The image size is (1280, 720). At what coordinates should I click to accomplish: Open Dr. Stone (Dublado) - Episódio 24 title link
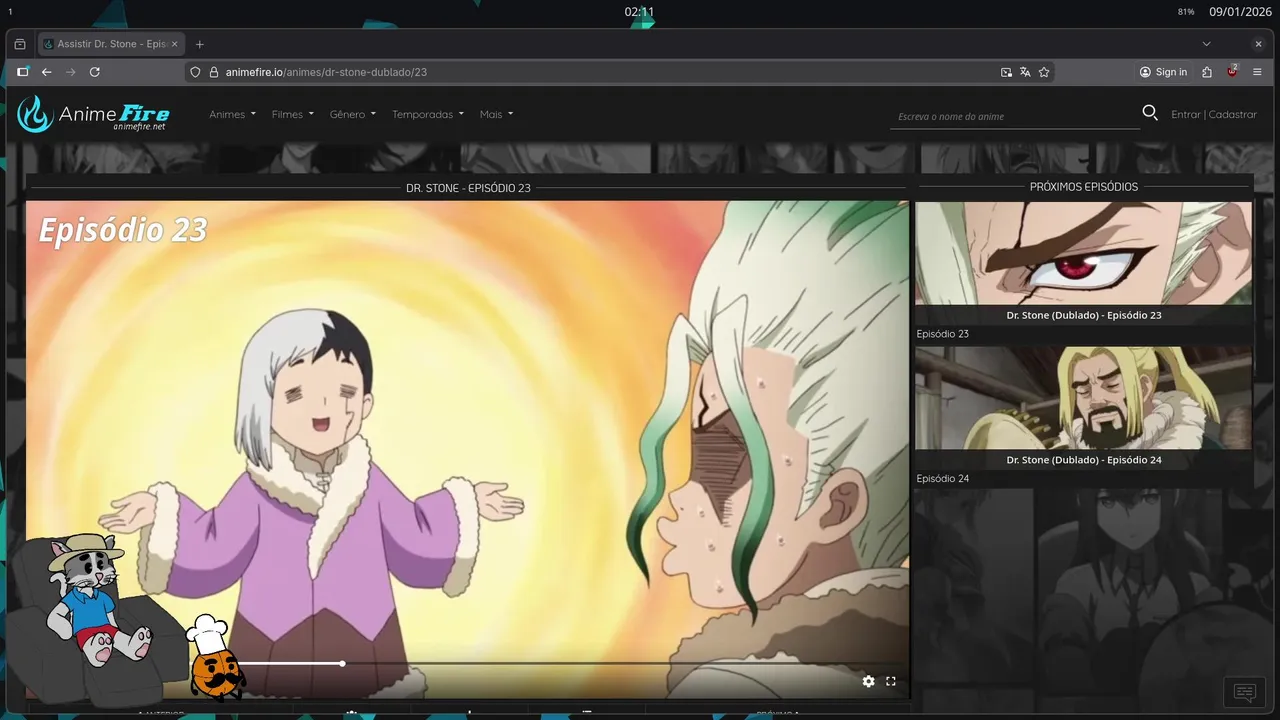(x=1084, y=460)
